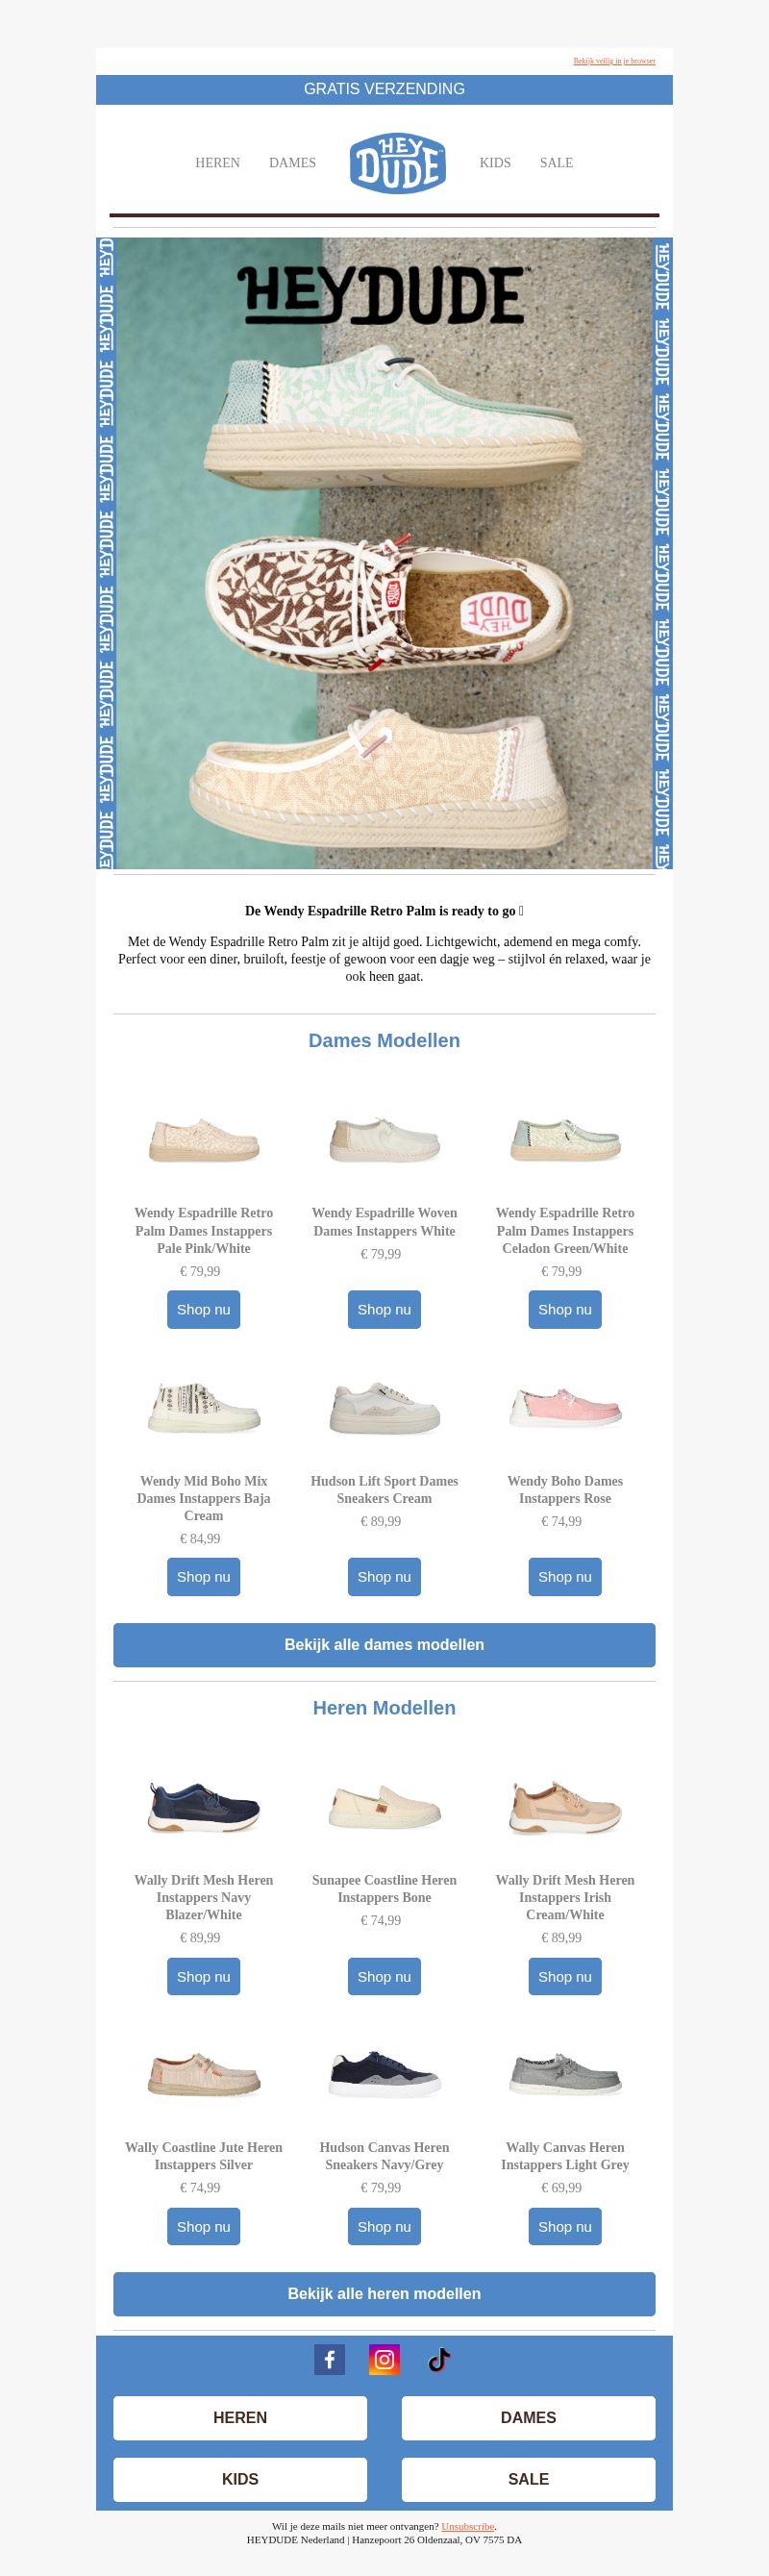Click 'Bekijk veilig in je browser' link
The image size is (769, 2576).
pyautogui.click(x=614, y=61)
